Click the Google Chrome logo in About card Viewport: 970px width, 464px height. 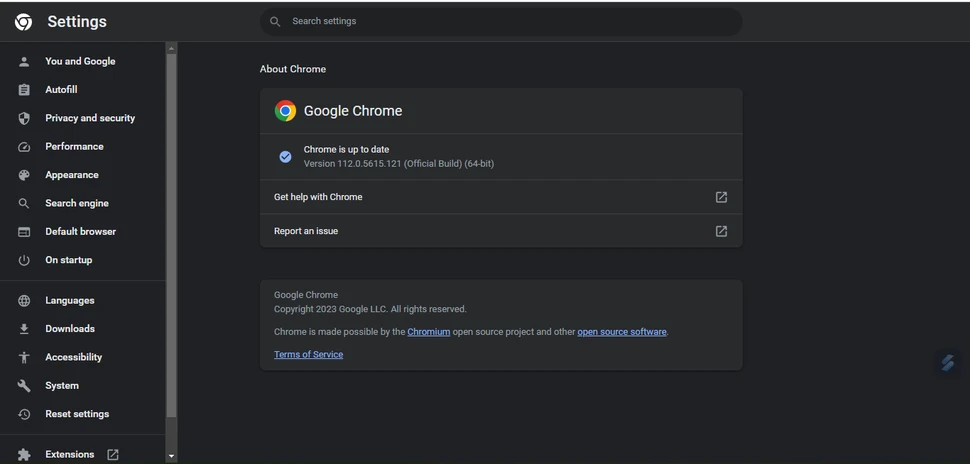(285, 111)
